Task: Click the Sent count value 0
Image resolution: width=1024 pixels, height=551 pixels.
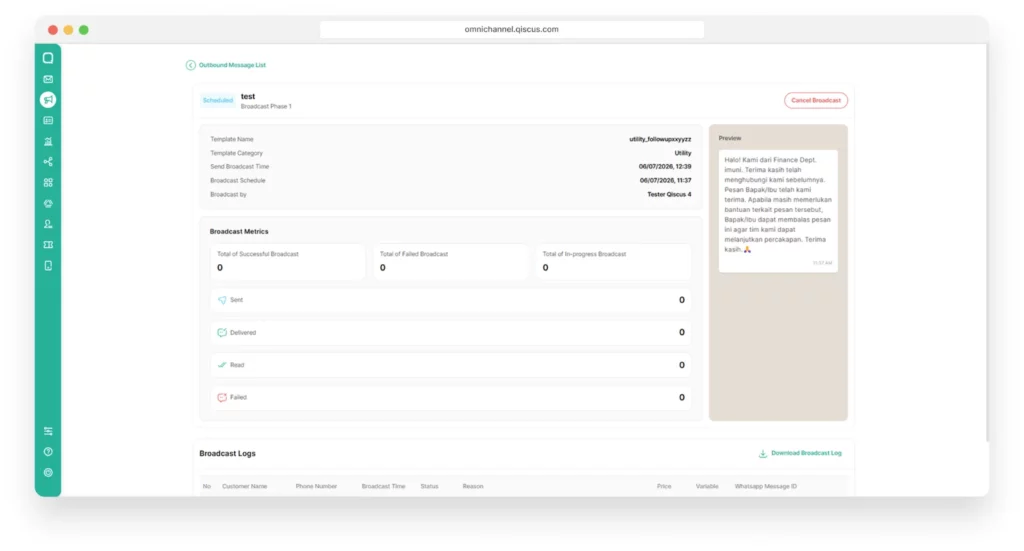Action: [682, 300]
